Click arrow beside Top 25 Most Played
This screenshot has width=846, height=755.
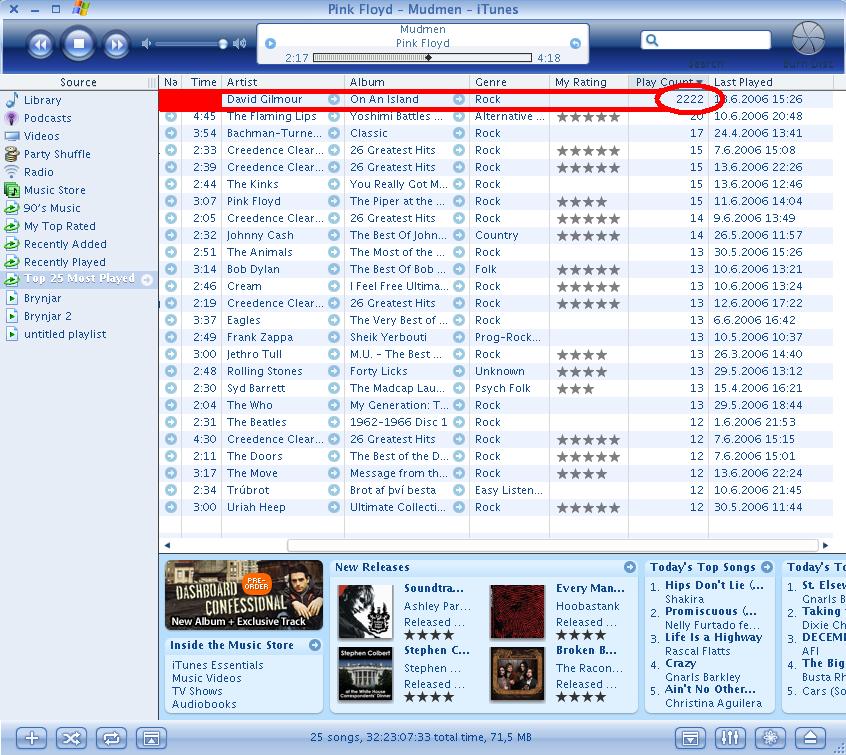(x=147, y=280)
